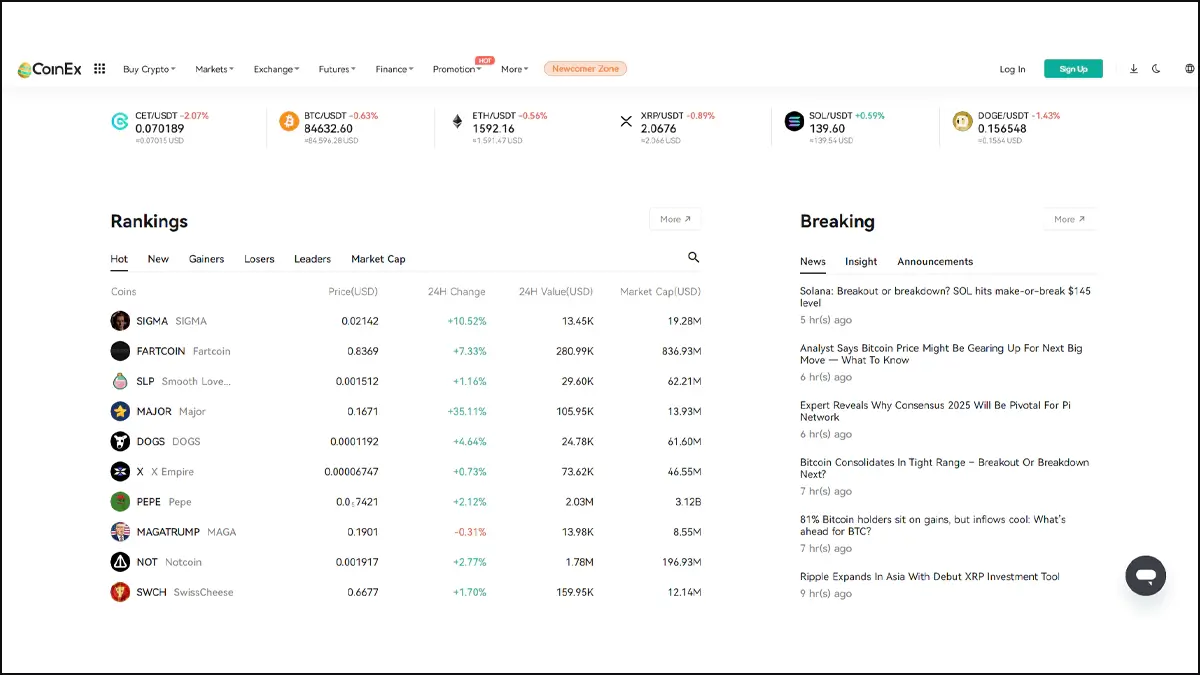The image size is (1200, 675).
Task: Click the Price(USD) column header
Action: click(x=353, y=292)
